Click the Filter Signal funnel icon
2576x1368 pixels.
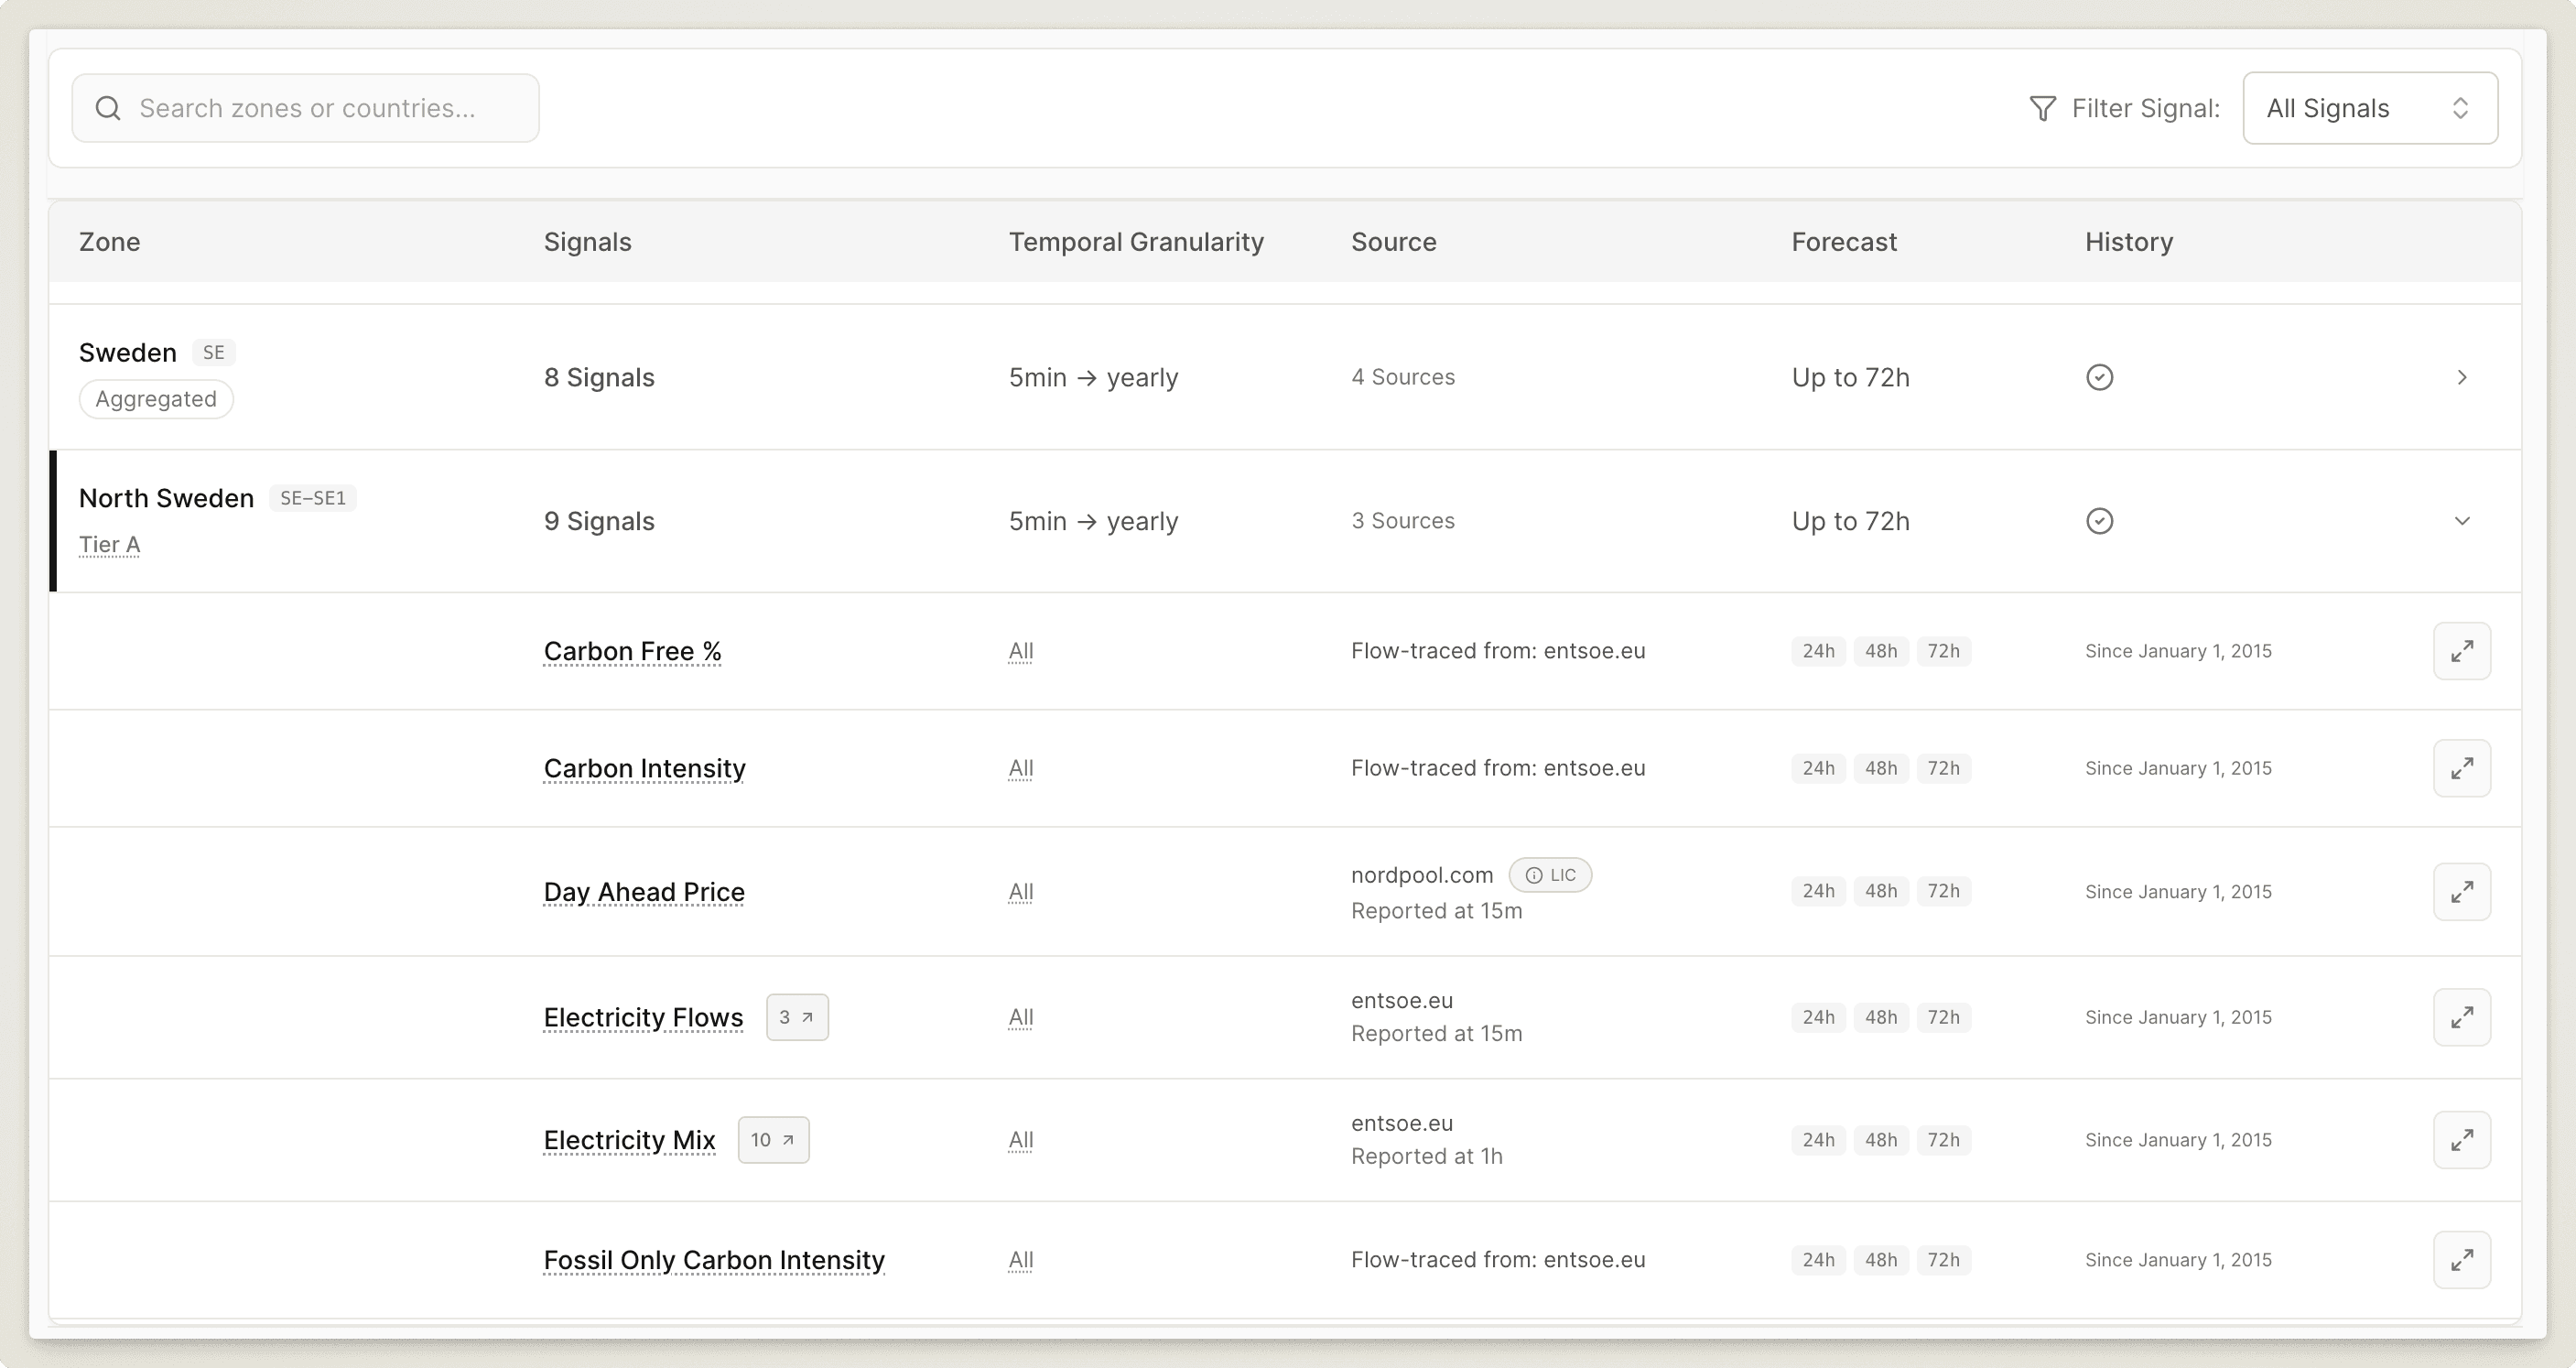click(x=2042, y=108)
